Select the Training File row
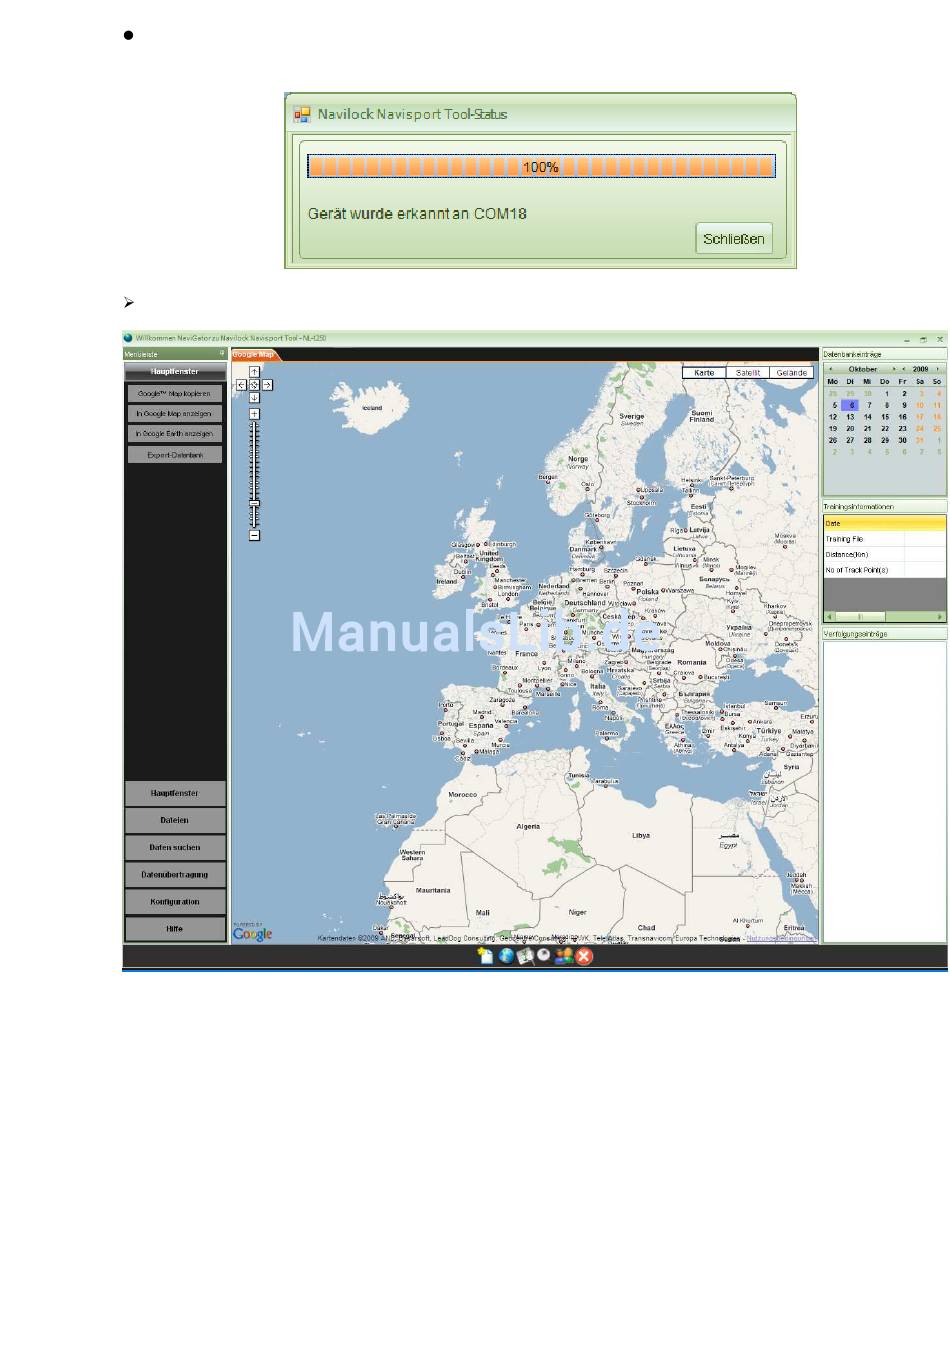 coord(885,539)
